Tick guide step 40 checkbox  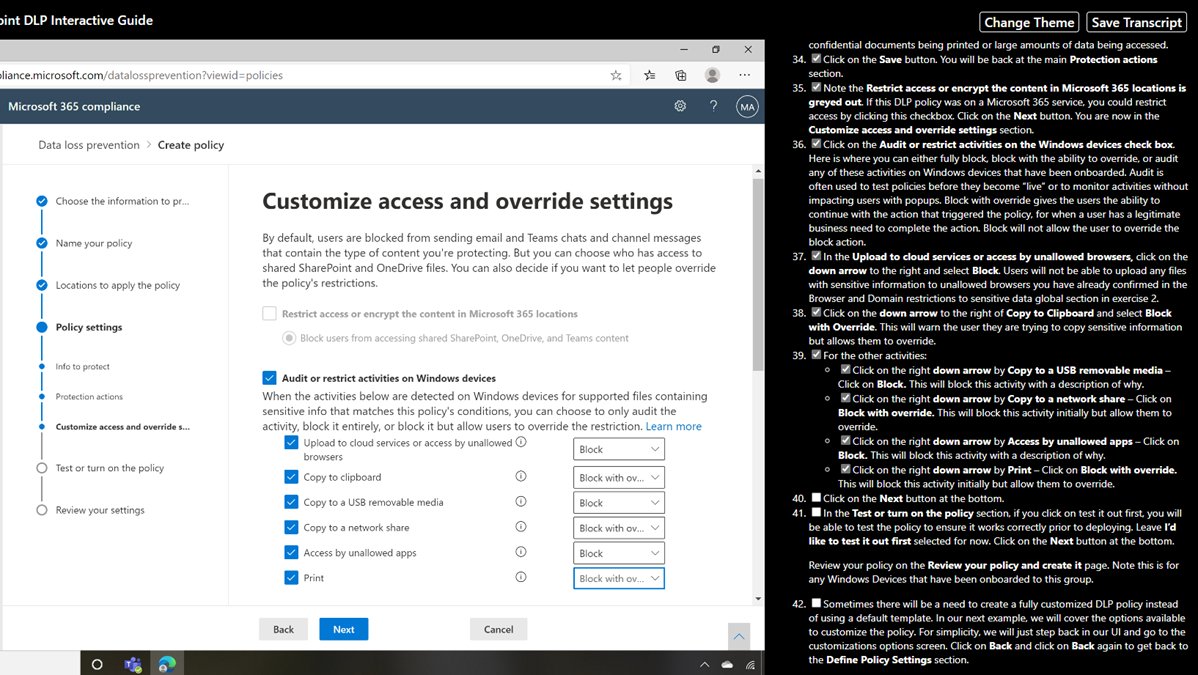tap(816, 498)
